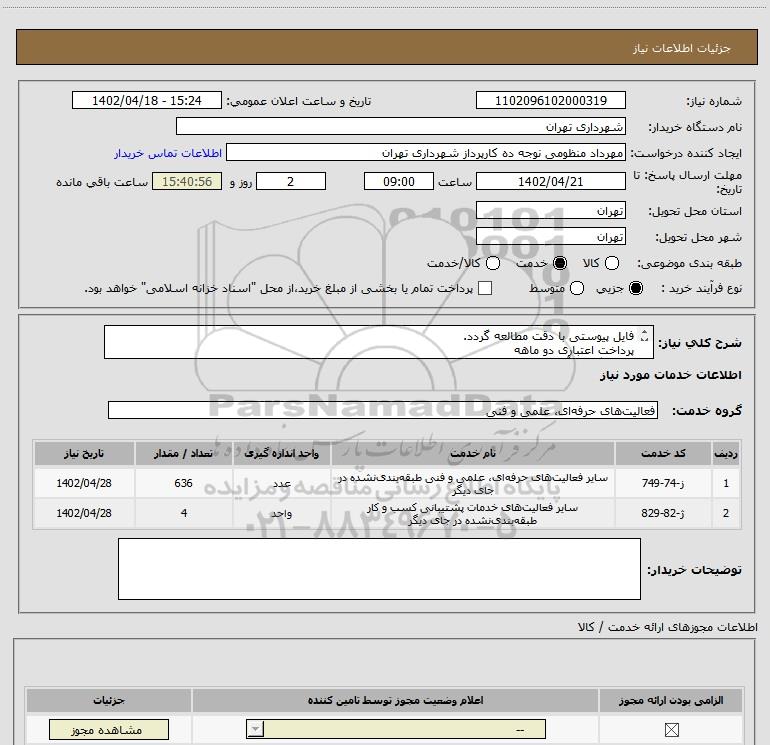The width and height of the screenshot is (770, 745).
Task: Click the گروه خدمت field
Action: [383, 411]
